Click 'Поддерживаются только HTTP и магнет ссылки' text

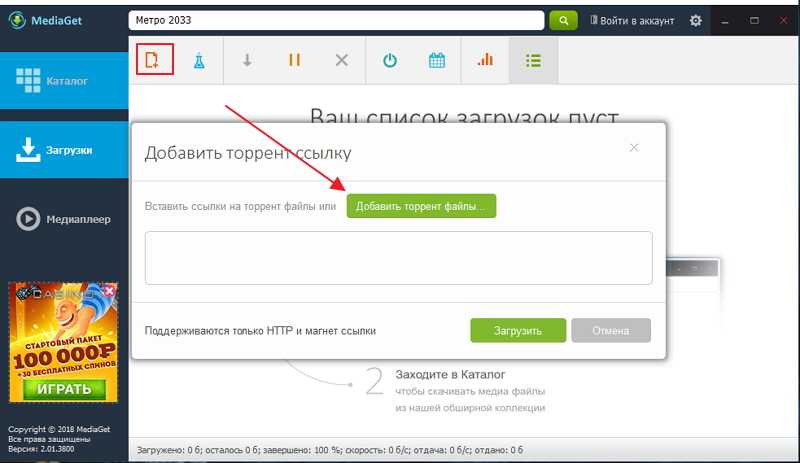coord(260,331)
